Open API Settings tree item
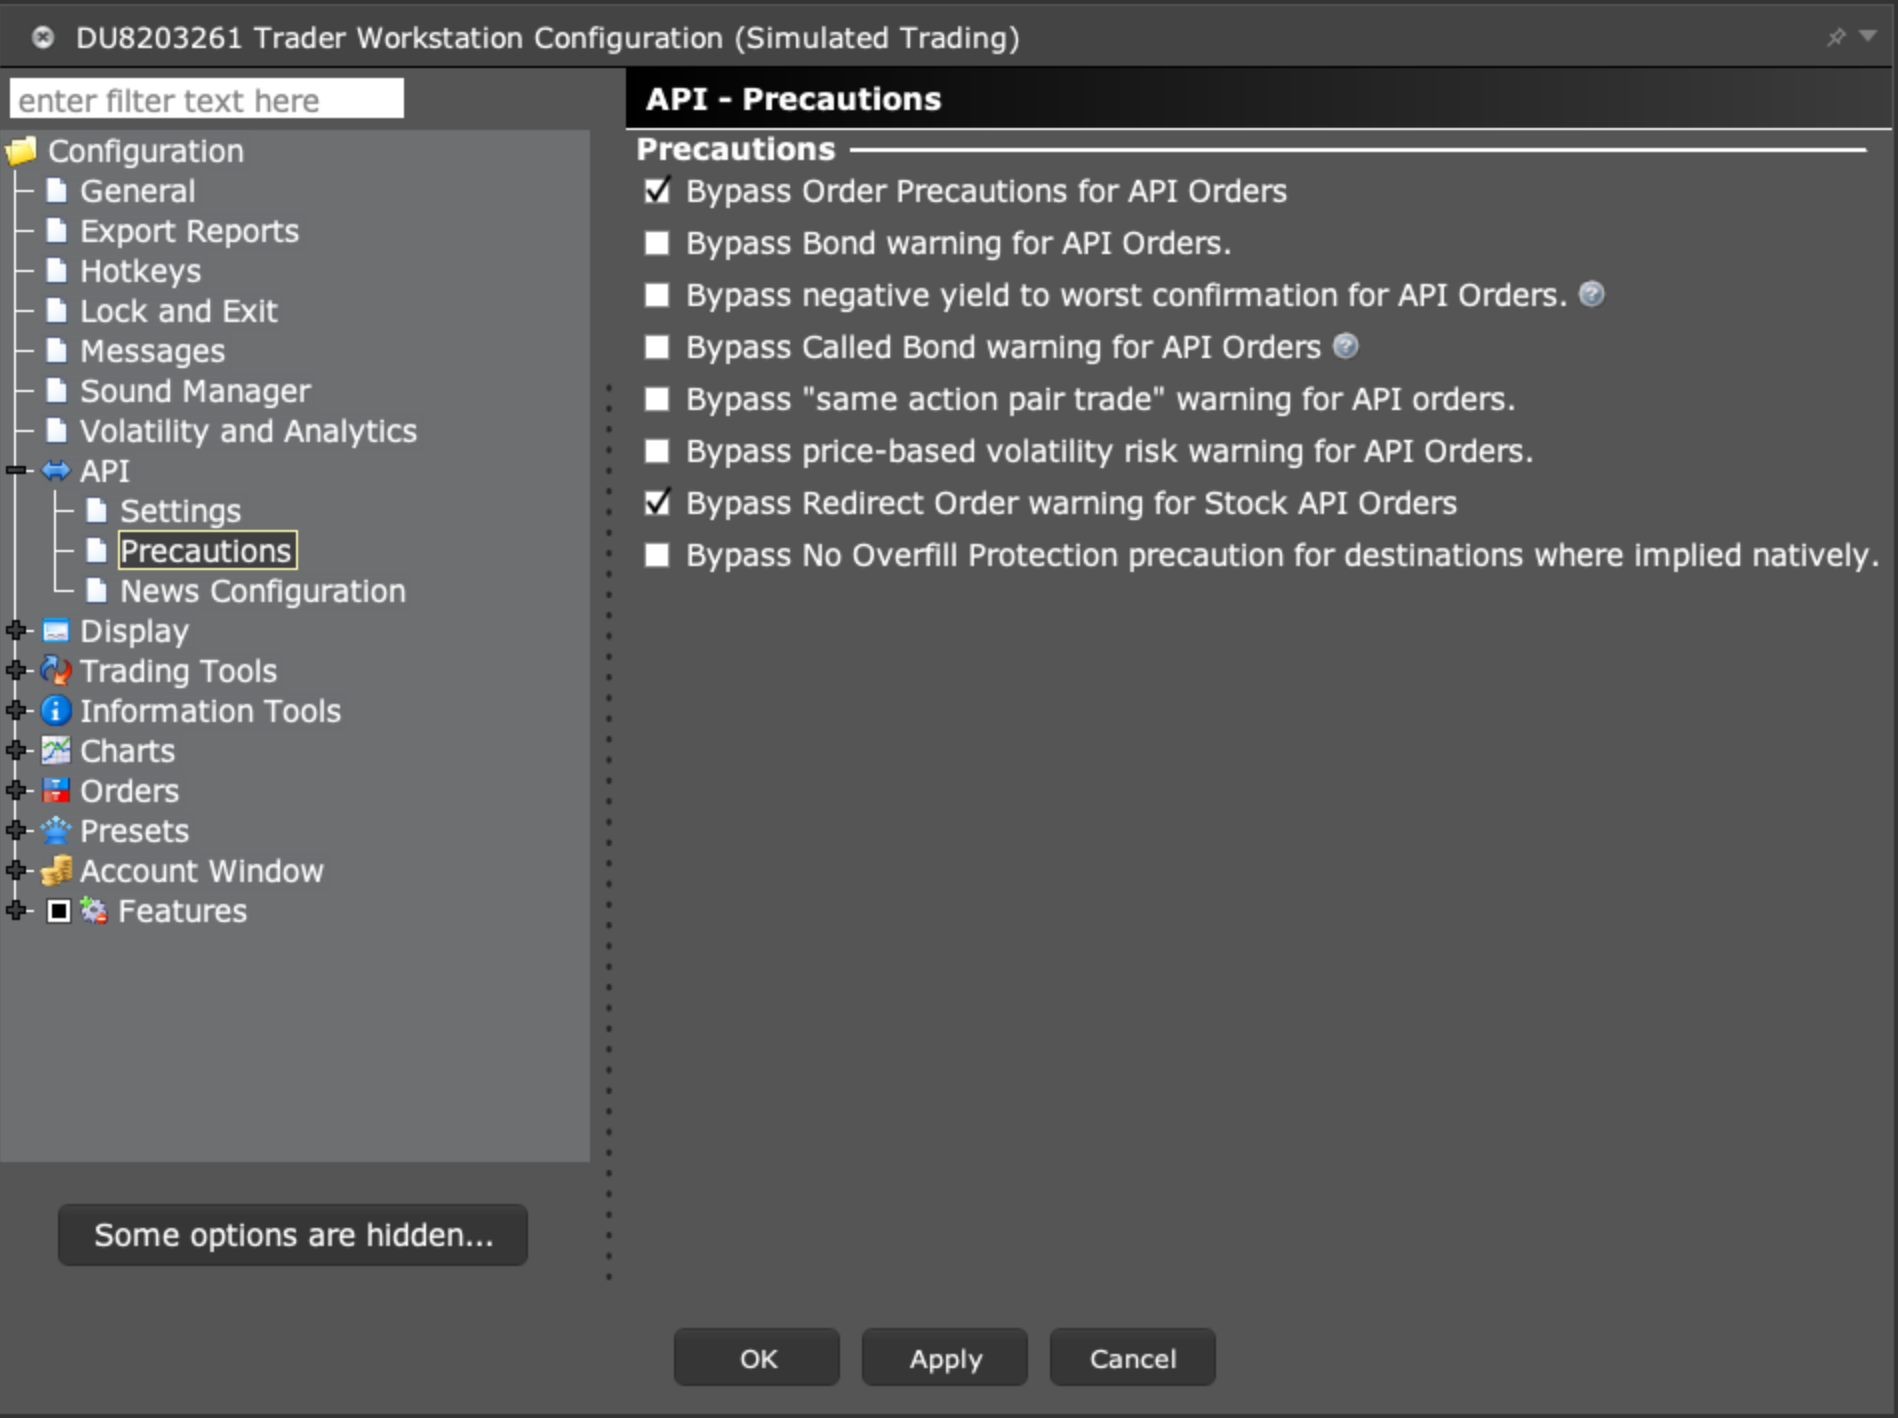Viewport: 1898px width, 1418px height. point(180,511)
